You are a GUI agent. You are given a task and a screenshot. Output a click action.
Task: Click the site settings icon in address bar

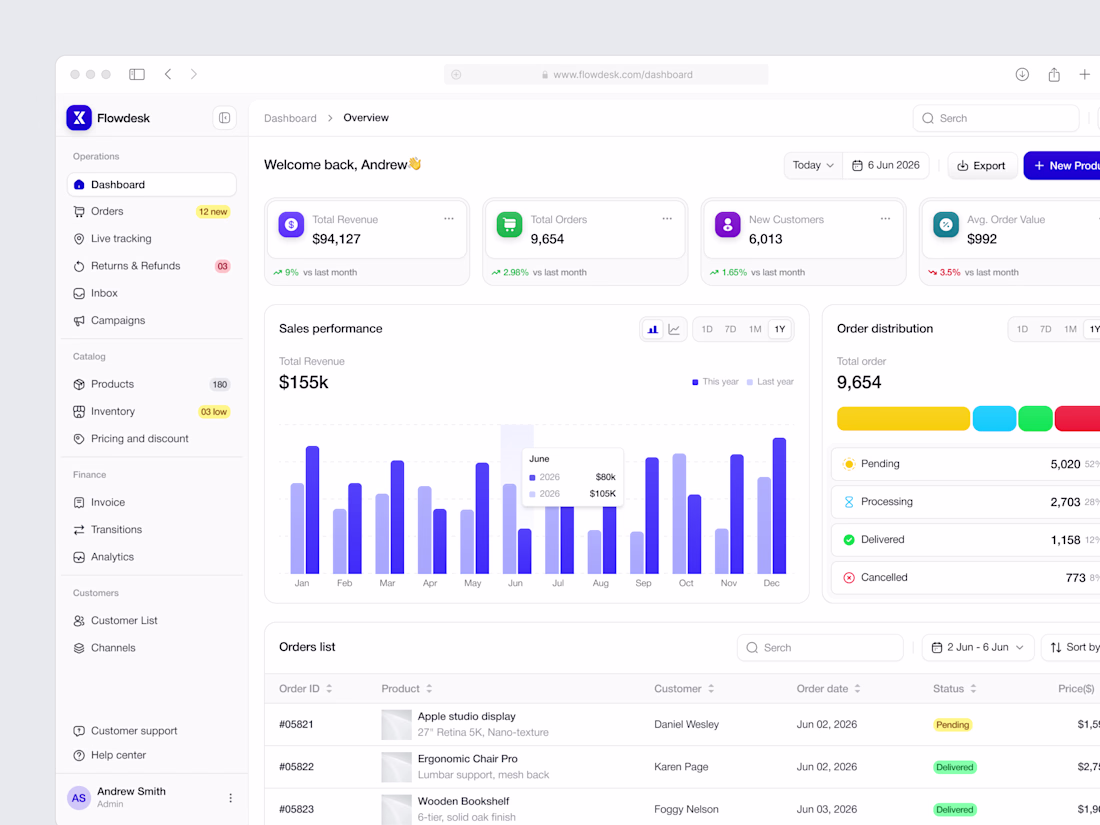(x=456, y=74)
